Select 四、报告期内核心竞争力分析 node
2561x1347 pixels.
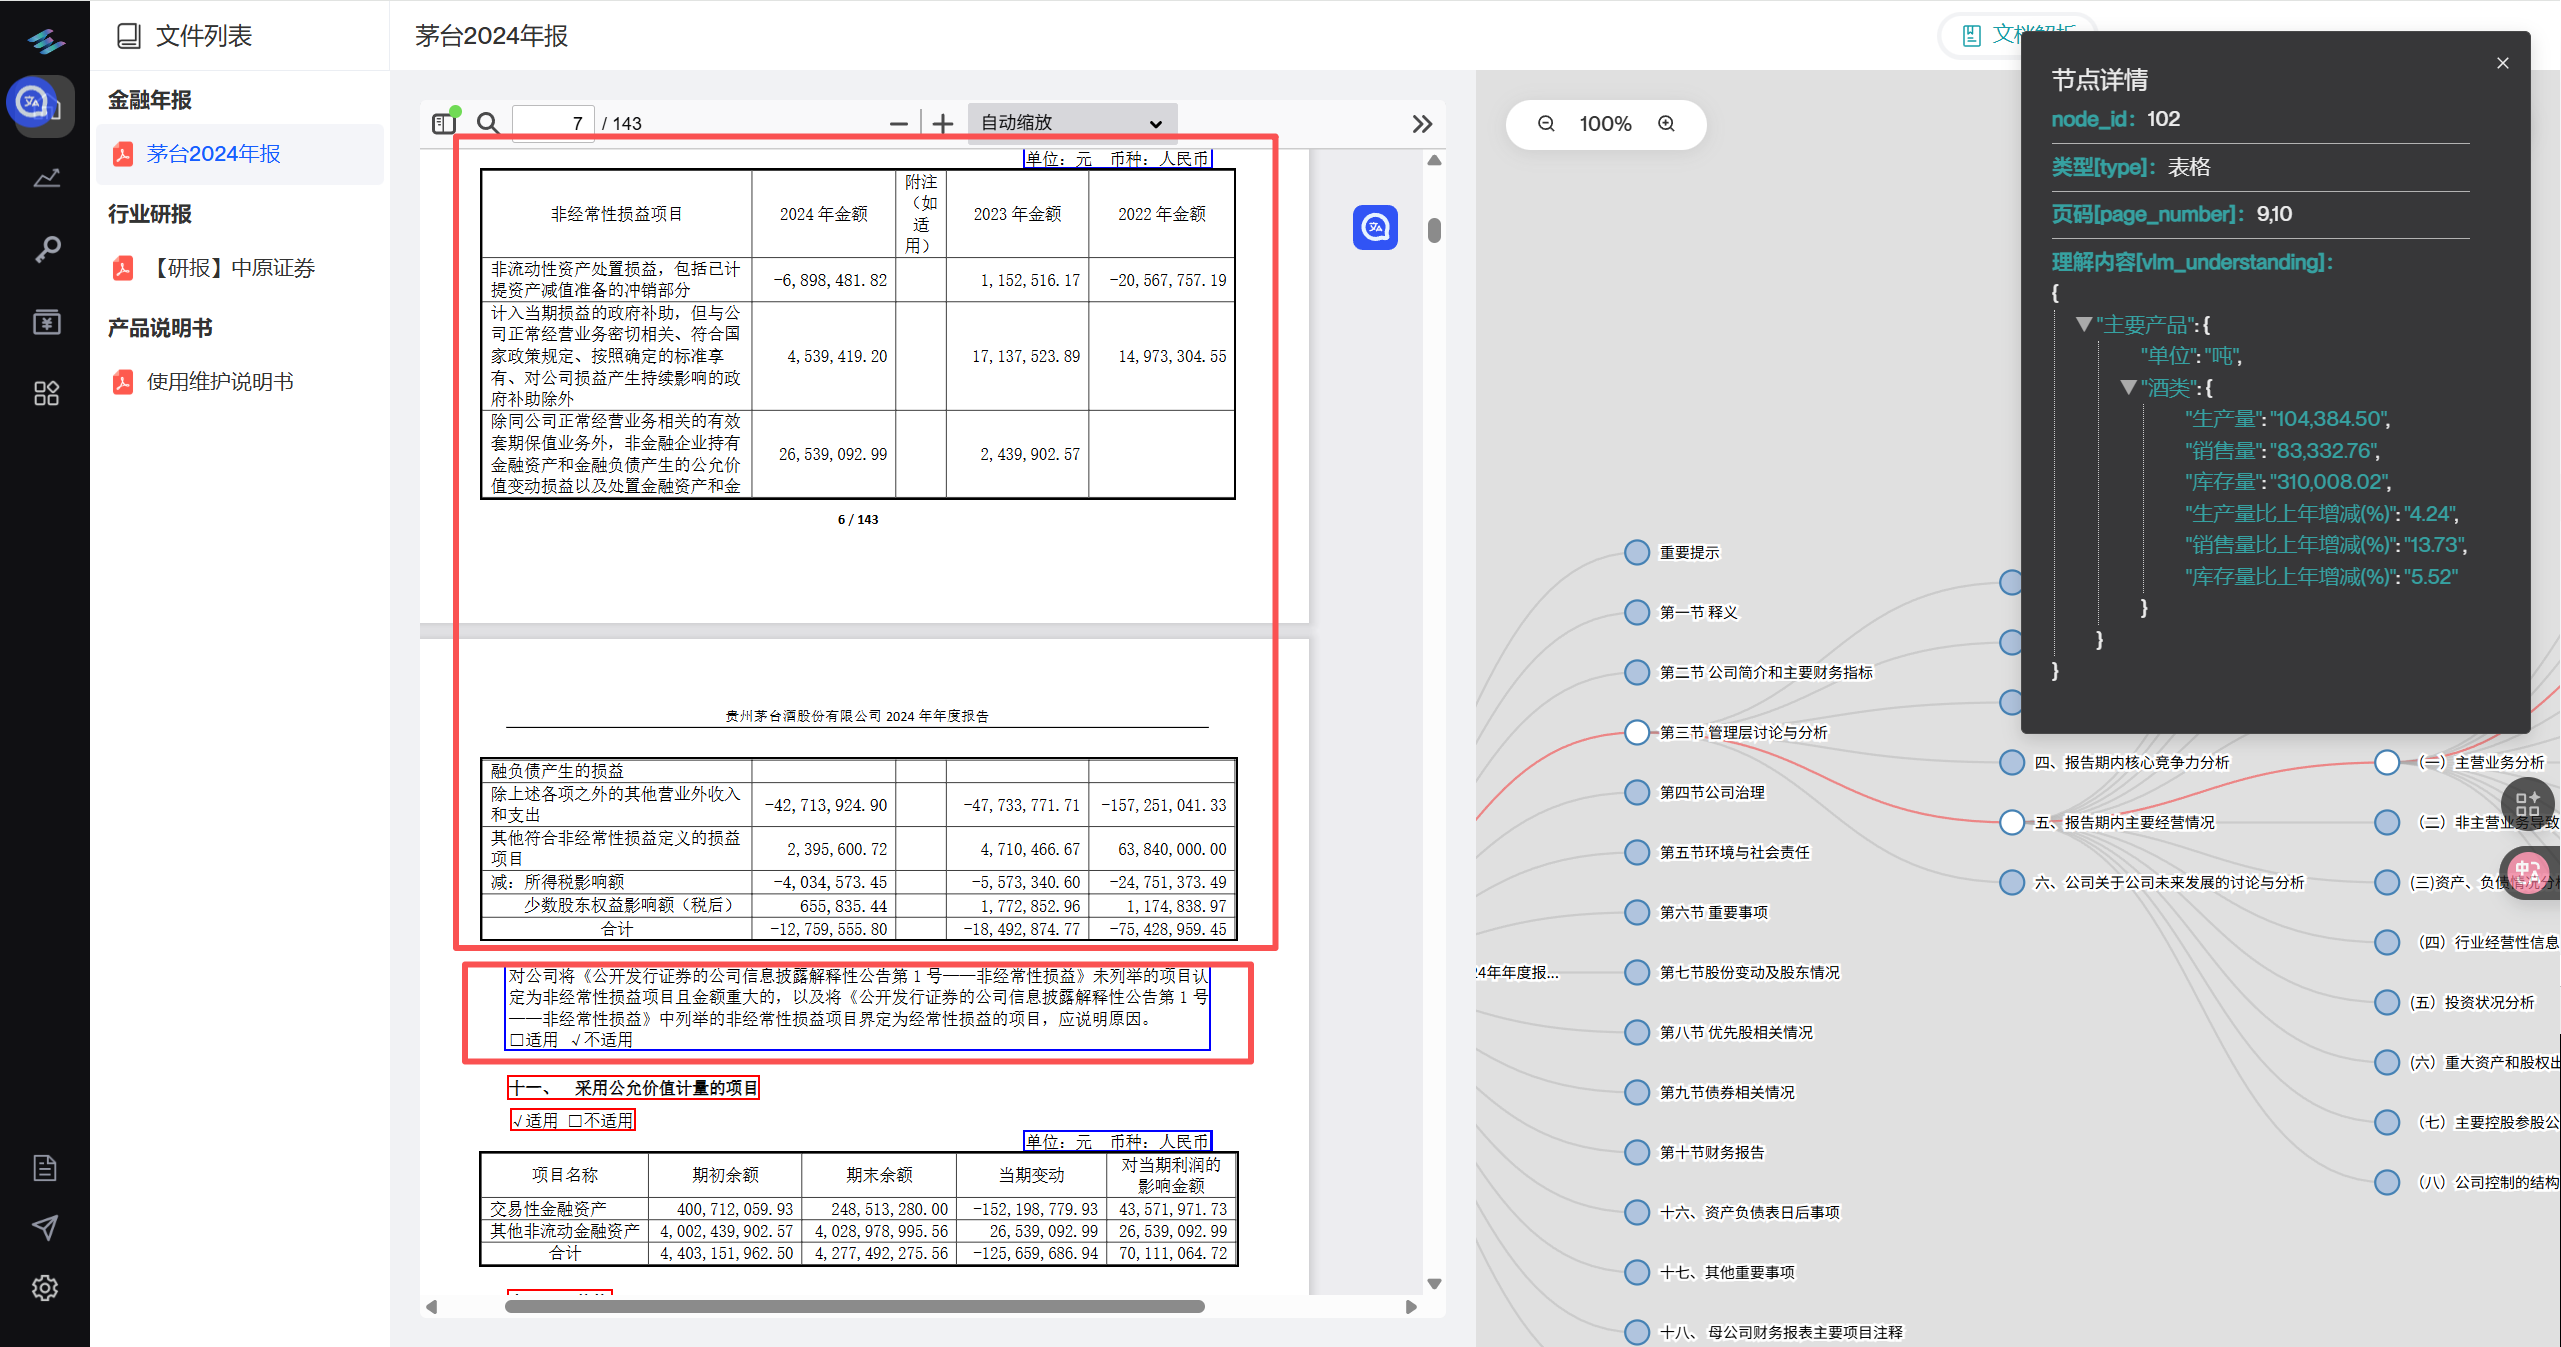(x=2012, y=762)
